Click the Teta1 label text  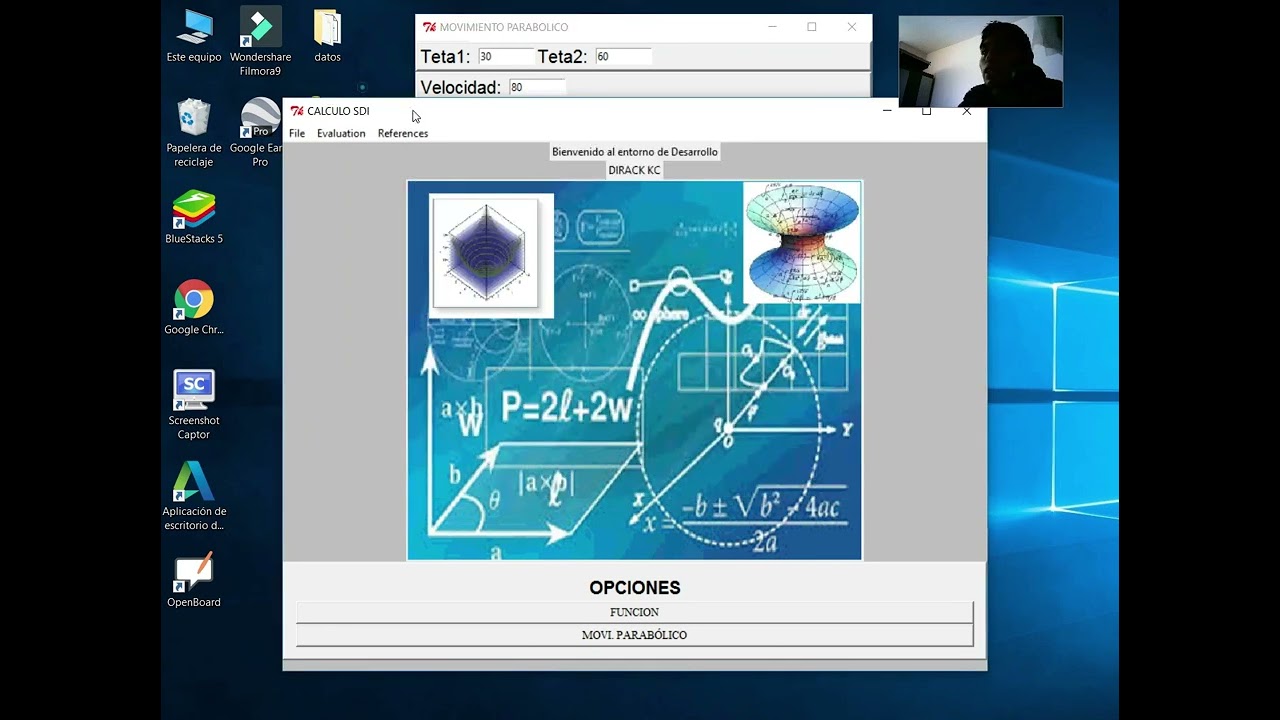point(445,57)
